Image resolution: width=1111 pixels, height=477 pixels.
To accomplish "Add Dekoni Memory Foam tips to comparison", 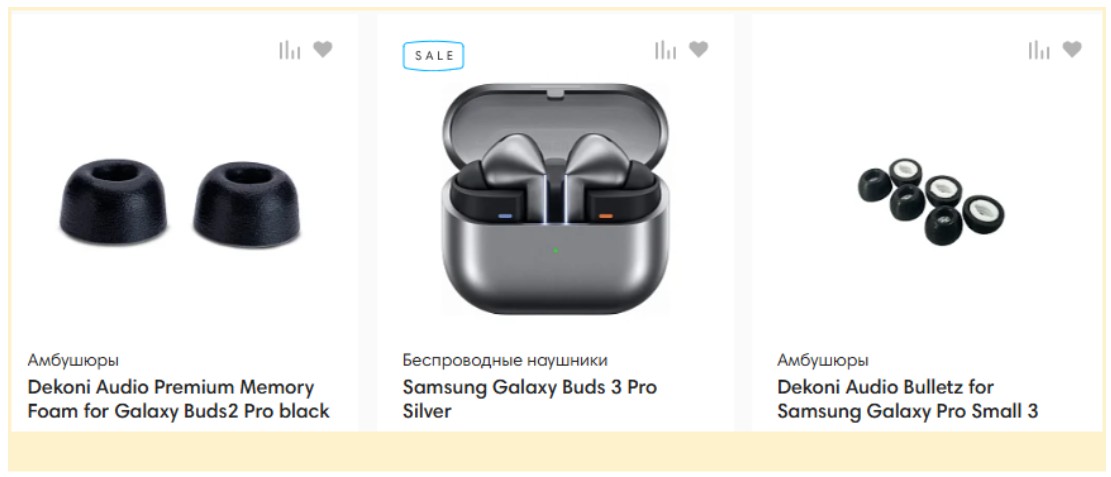I will [289, 50].
